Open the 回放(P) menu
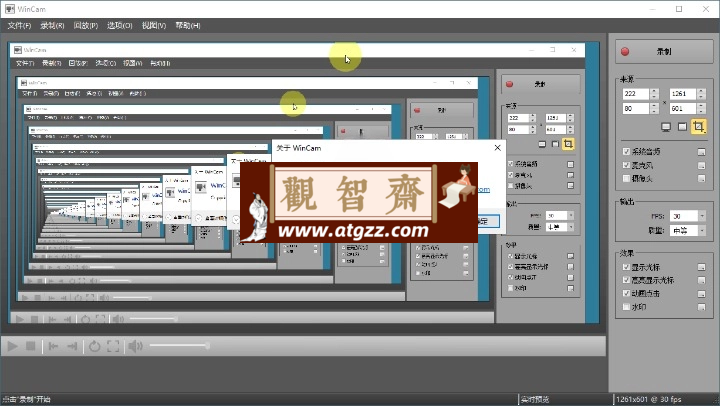Image resolution: width=720 pixels, height=406 pixels. coord(86,25)
